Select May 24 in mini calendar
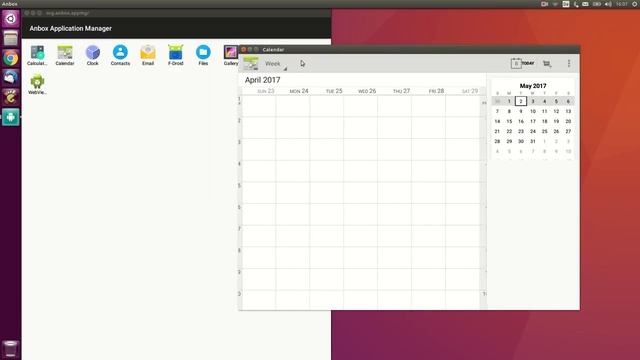This screenshot has width=640, height=360. tap(533, 131)
